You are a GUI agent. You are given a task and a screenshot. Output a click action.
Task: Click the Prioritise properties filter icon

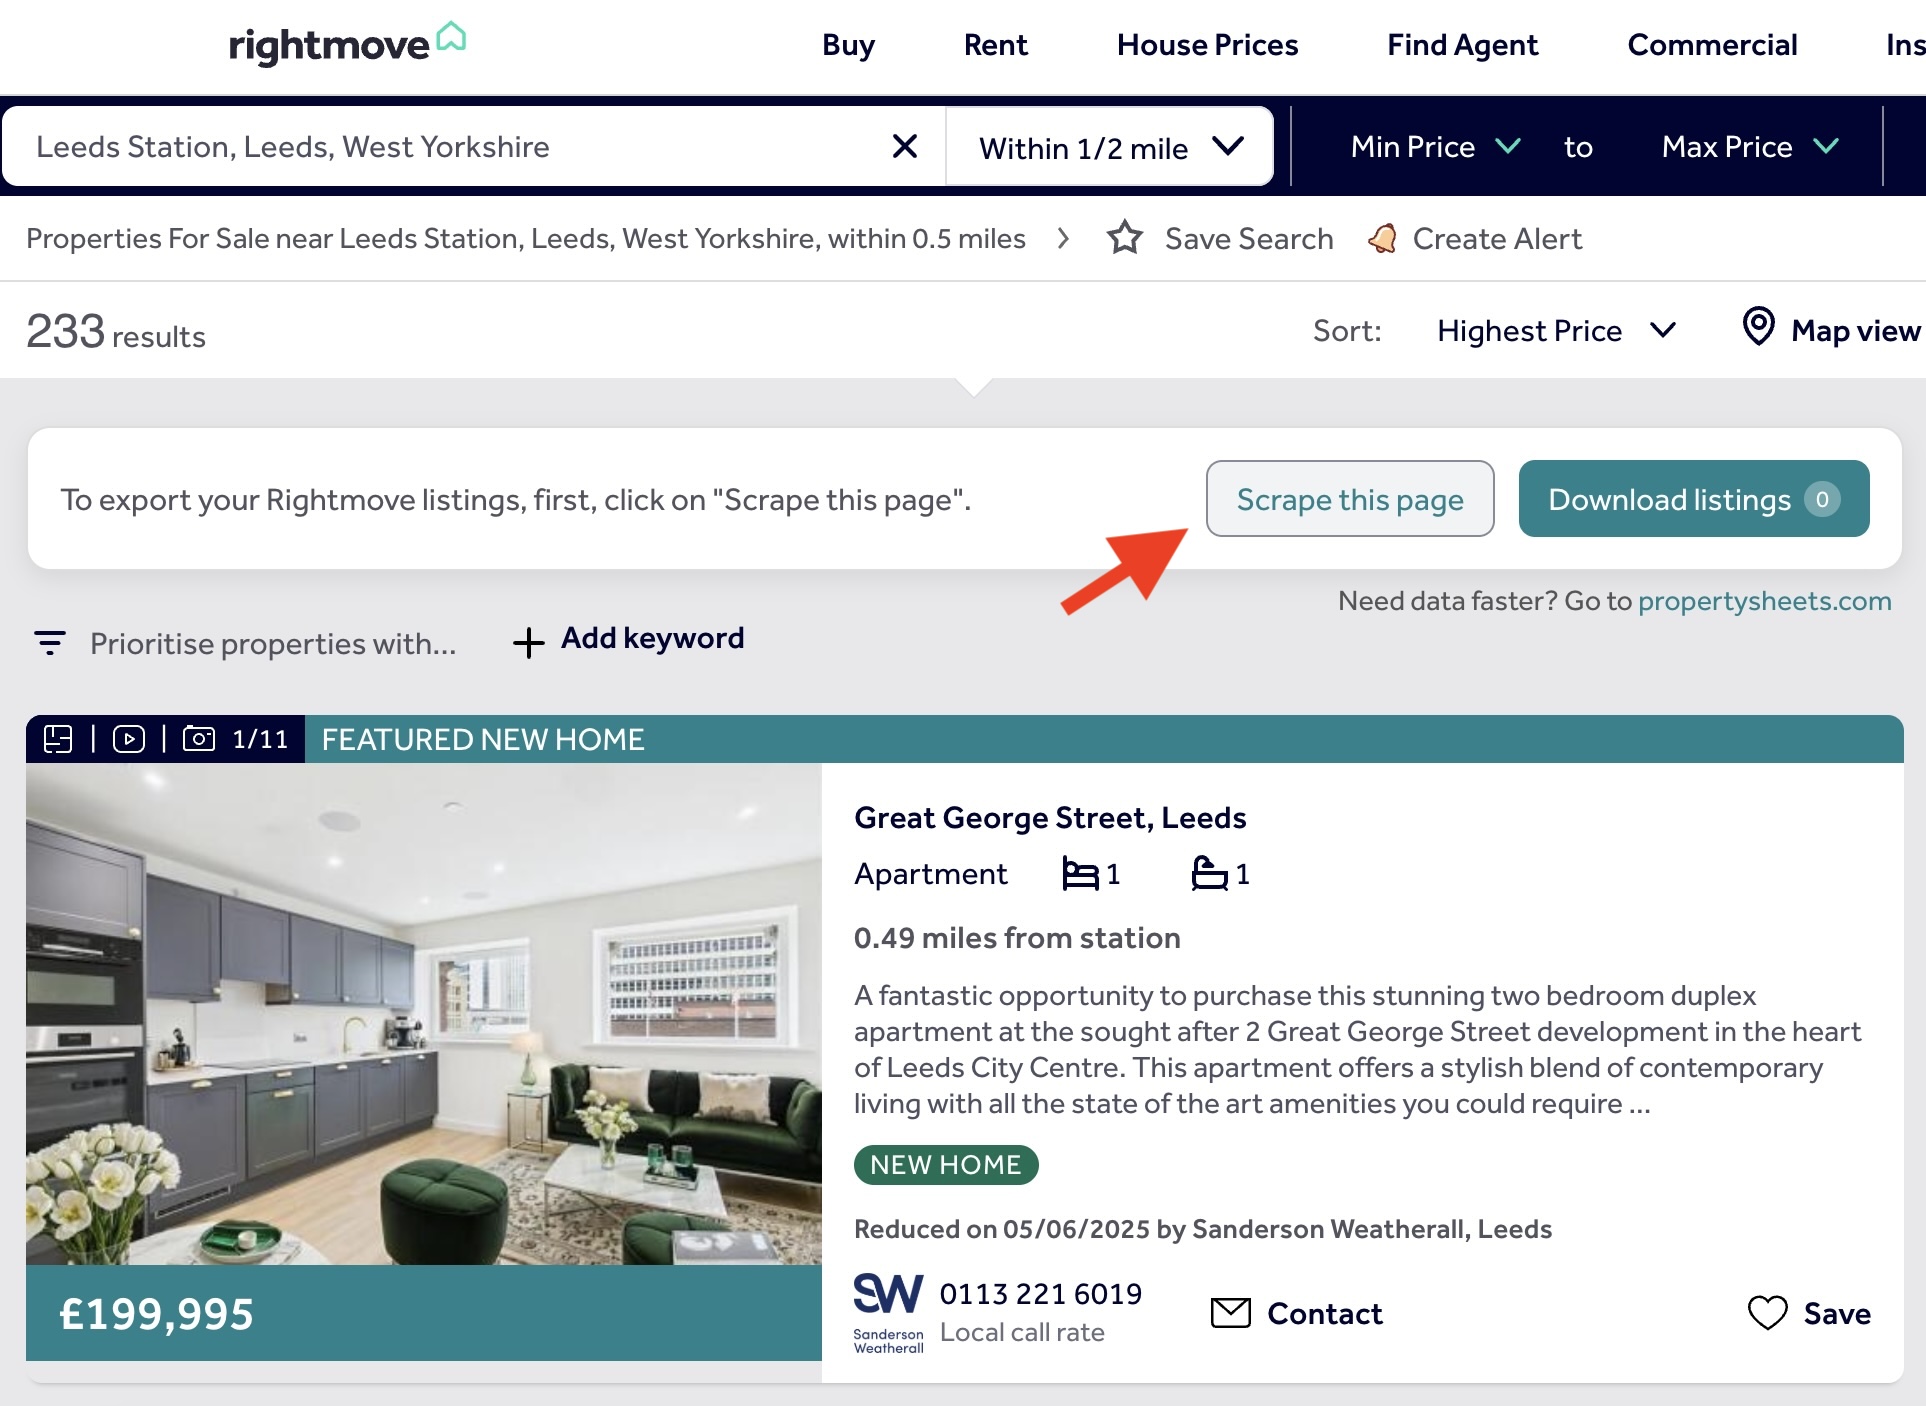click(50, 643)
